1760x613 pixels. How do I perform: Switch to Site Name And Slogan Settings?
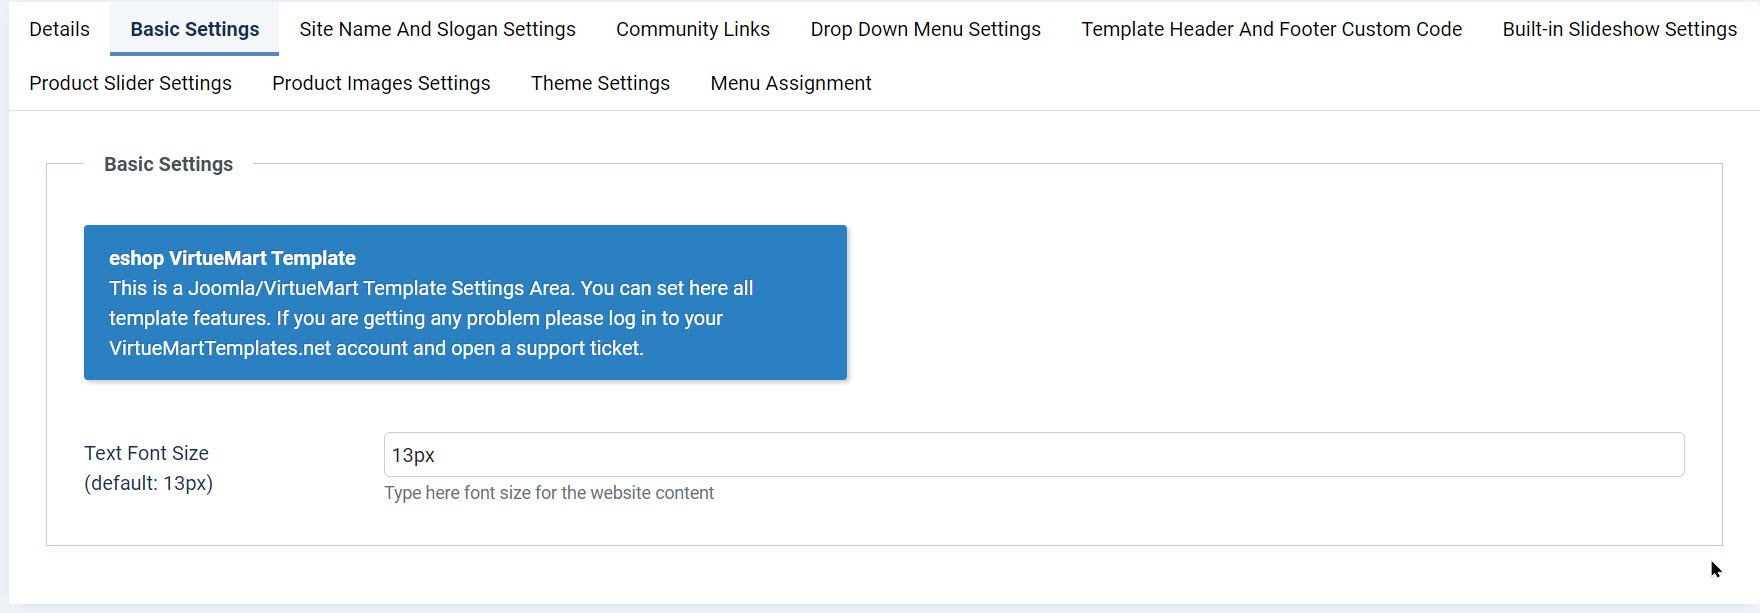click(437, 29)
